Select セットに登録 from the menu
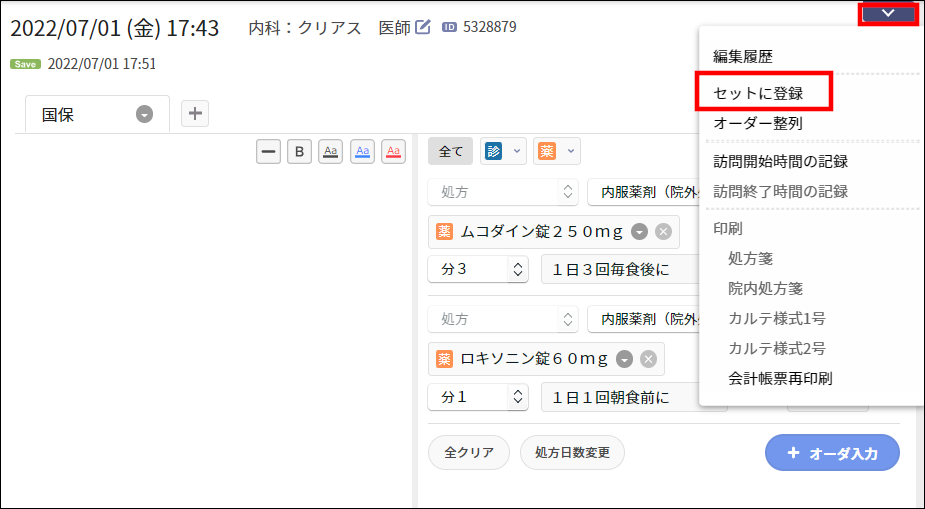This screenshot has width=925, height=509. coord(758,93)
